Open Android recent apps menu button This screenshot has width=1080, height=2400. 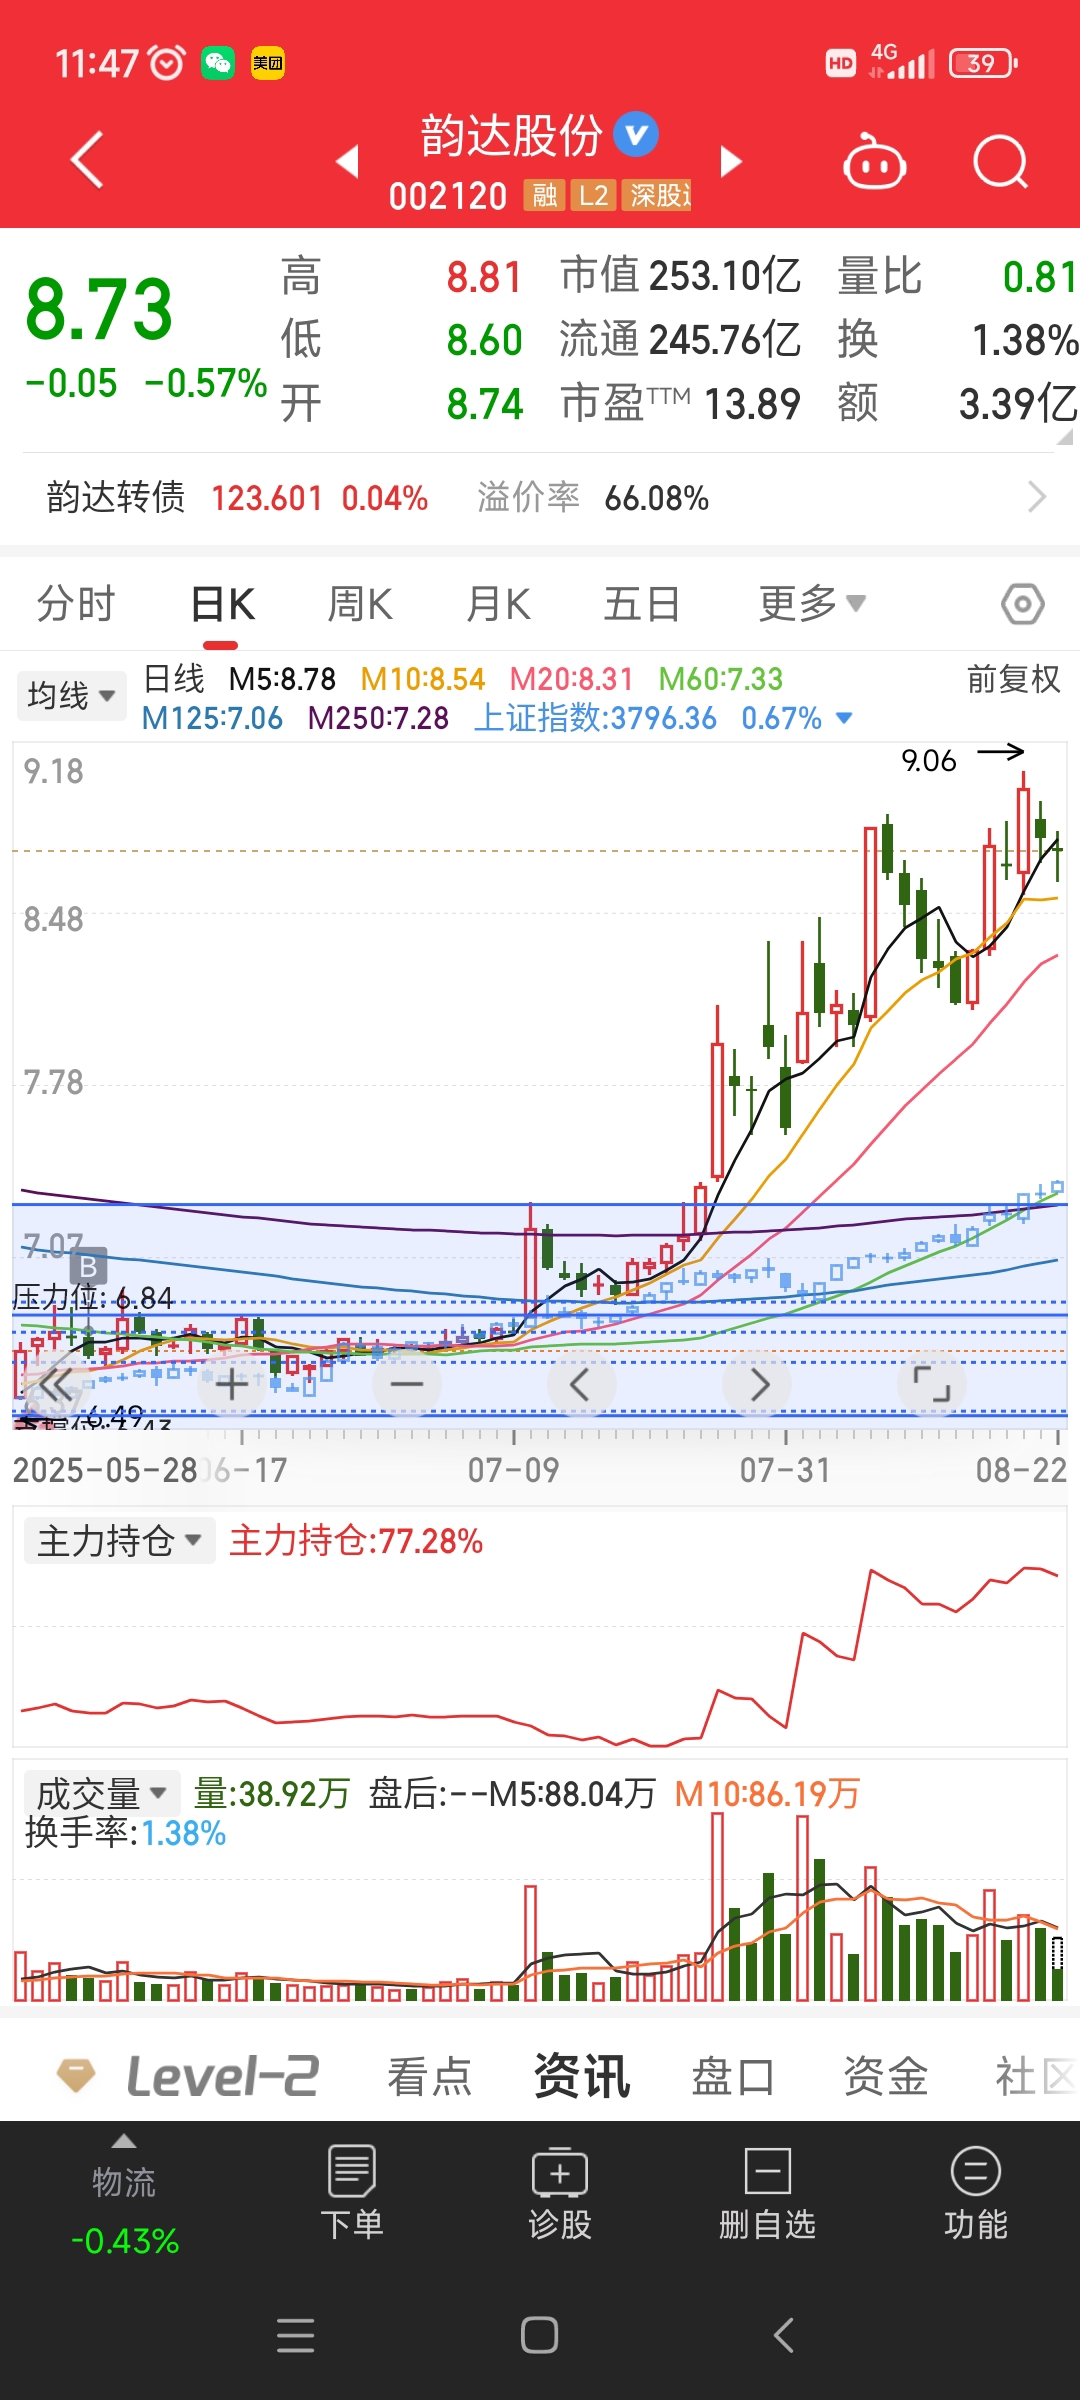pyautogui.click(x=296, y=2336)
